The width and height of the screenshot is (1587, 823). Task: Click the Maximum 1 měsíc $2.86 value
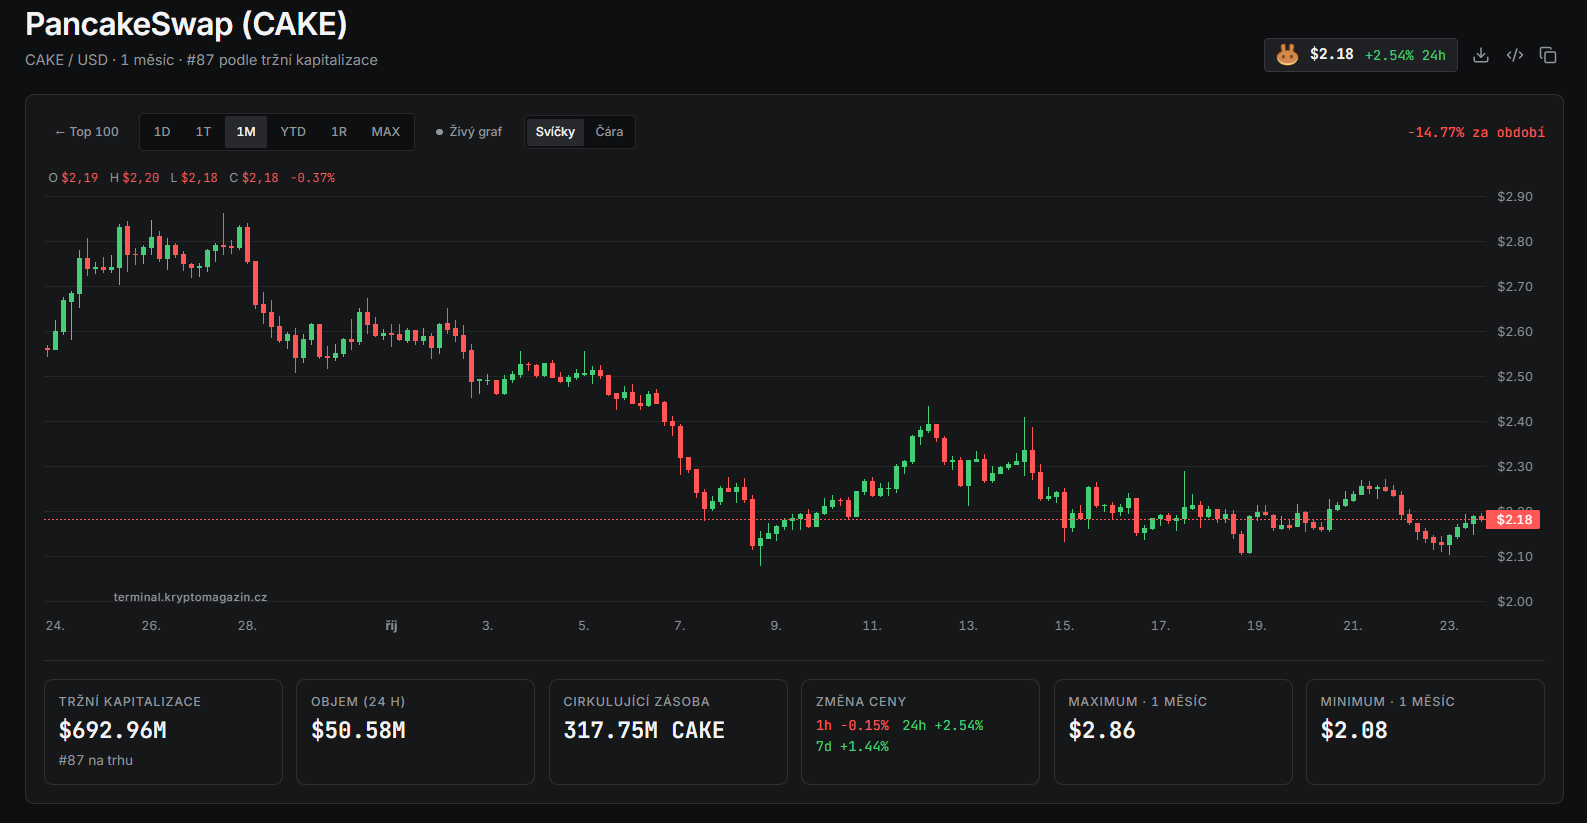(1102, 731)
